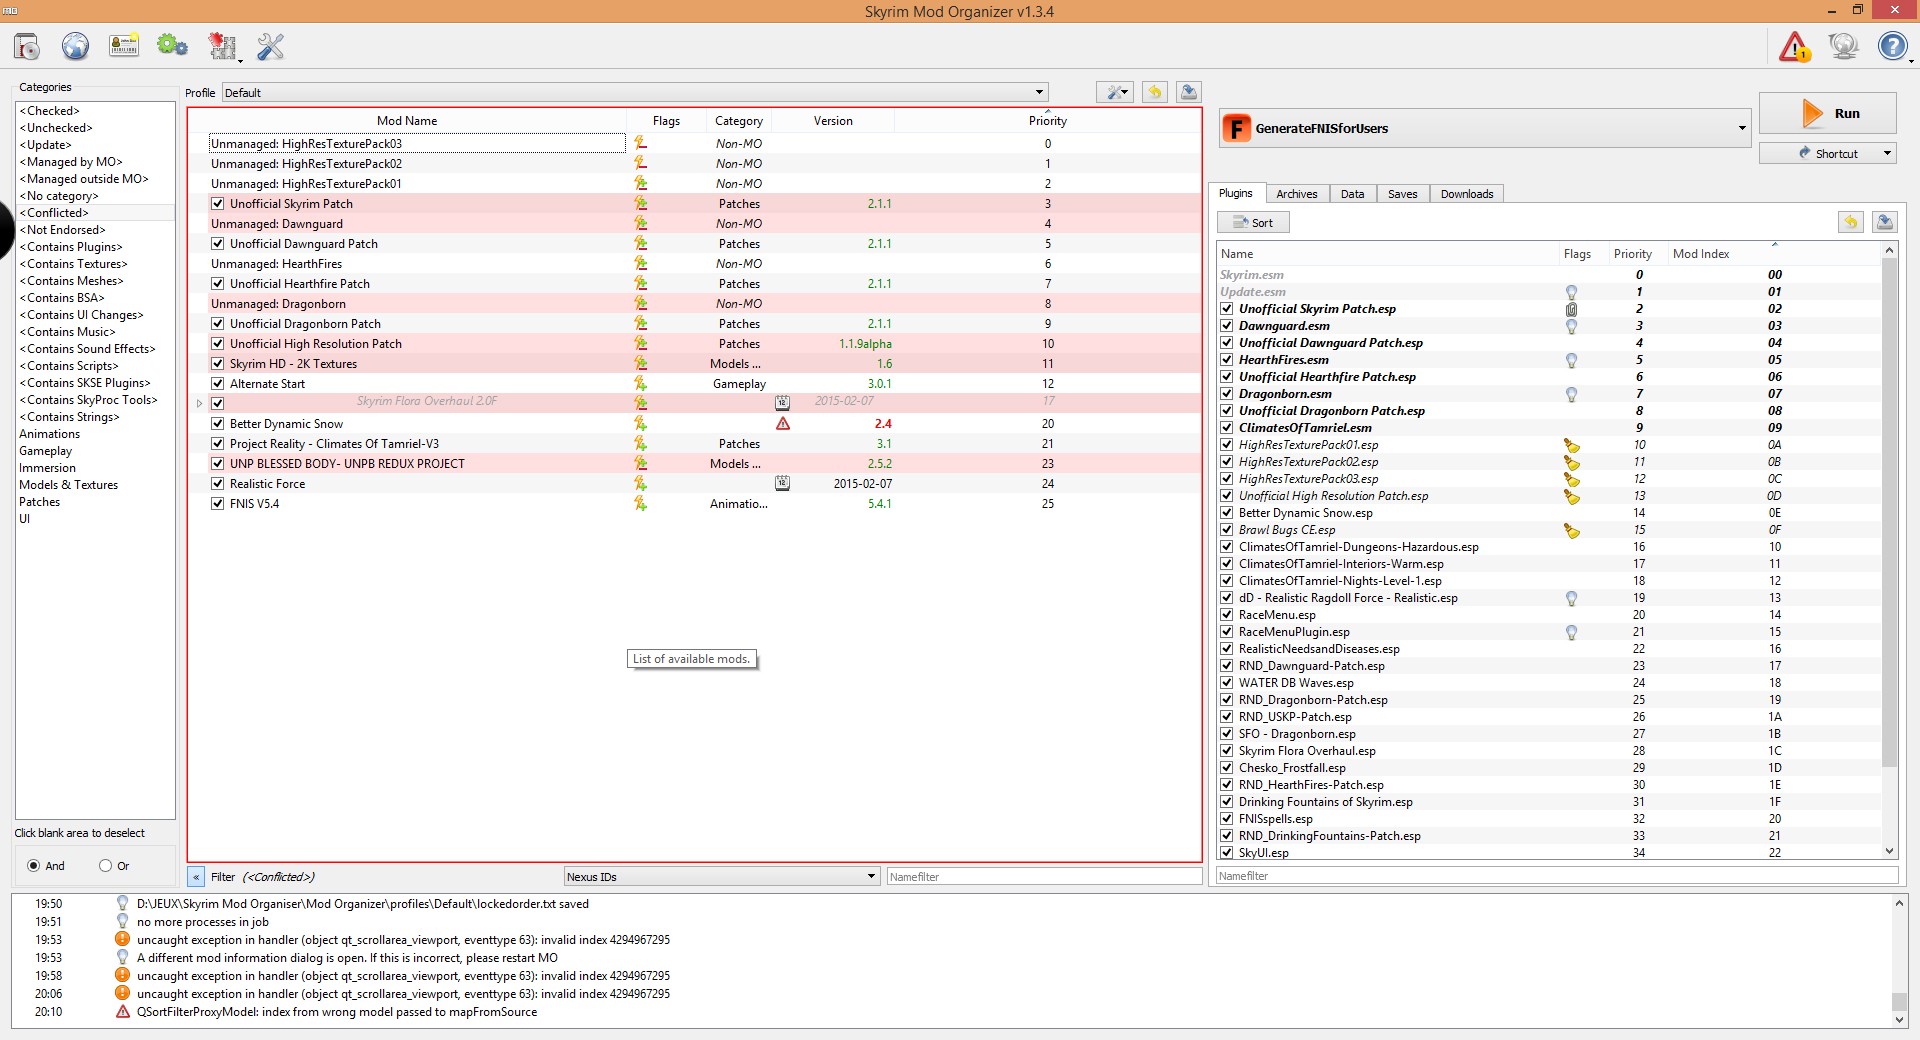Collapse the filter panel with « button

tap(196, 877)
